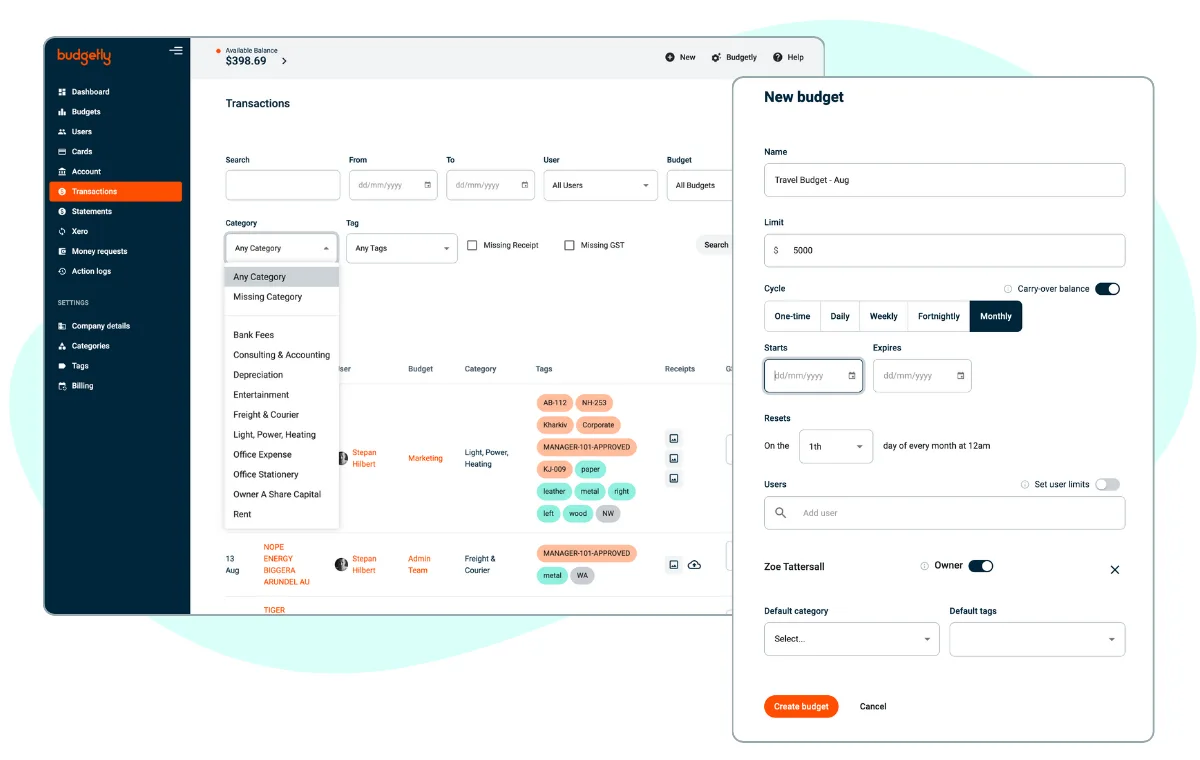Open the All Users filter dropdown

[x=600, y=185]
